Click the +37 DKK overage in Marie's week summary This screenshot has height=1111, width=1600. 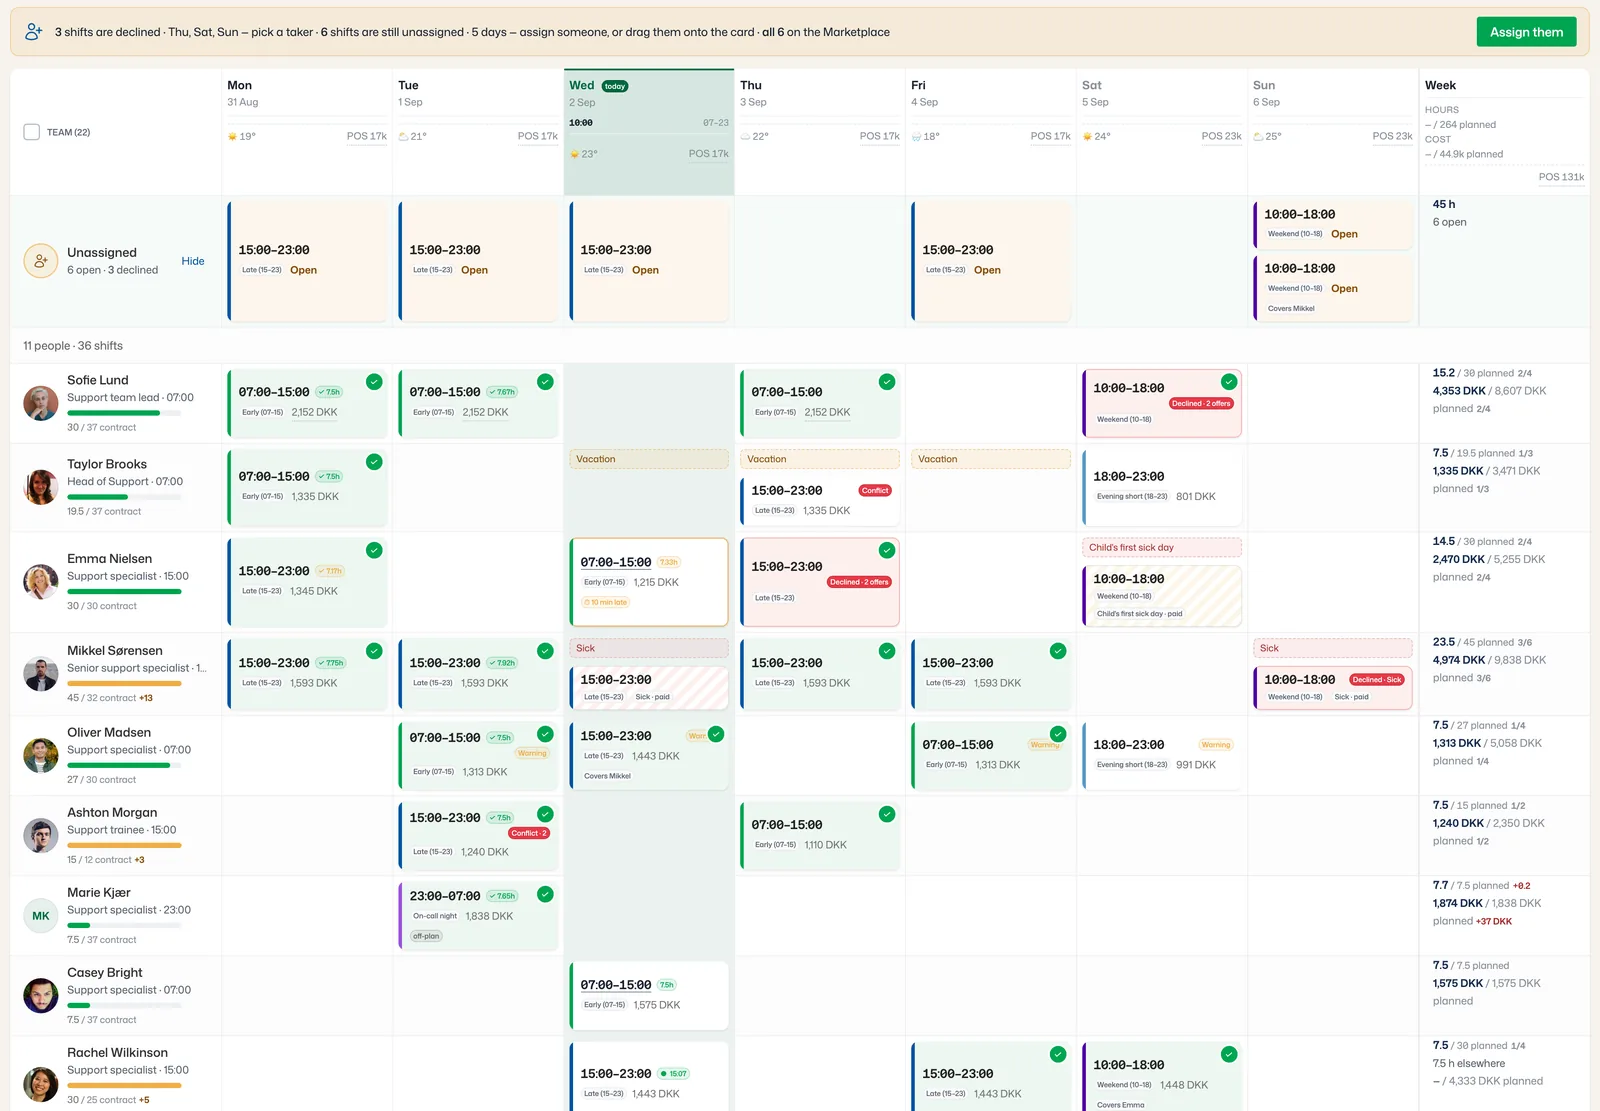tap(1494, 922)
